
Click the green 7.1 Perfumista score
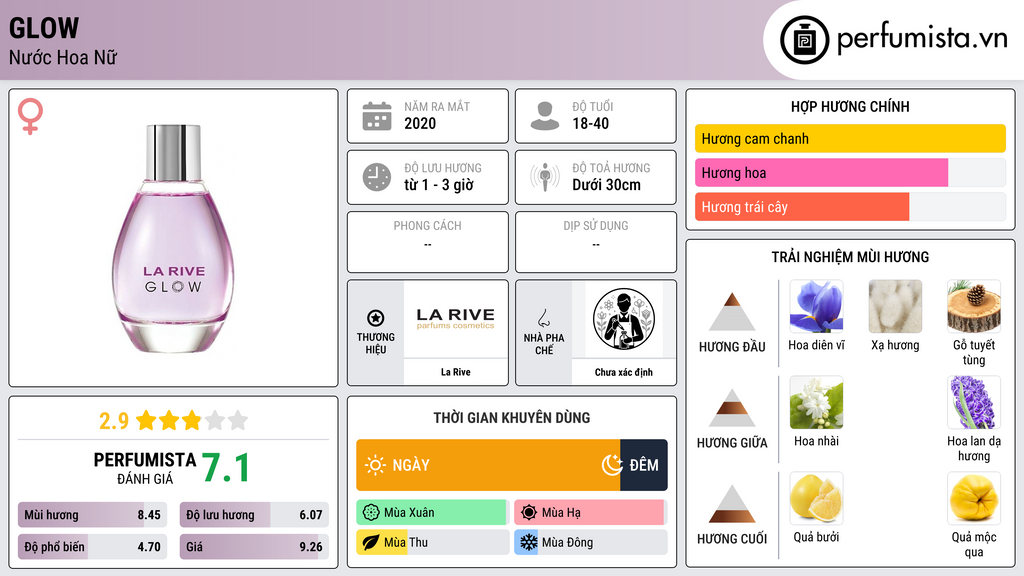[x=226, y=468]
